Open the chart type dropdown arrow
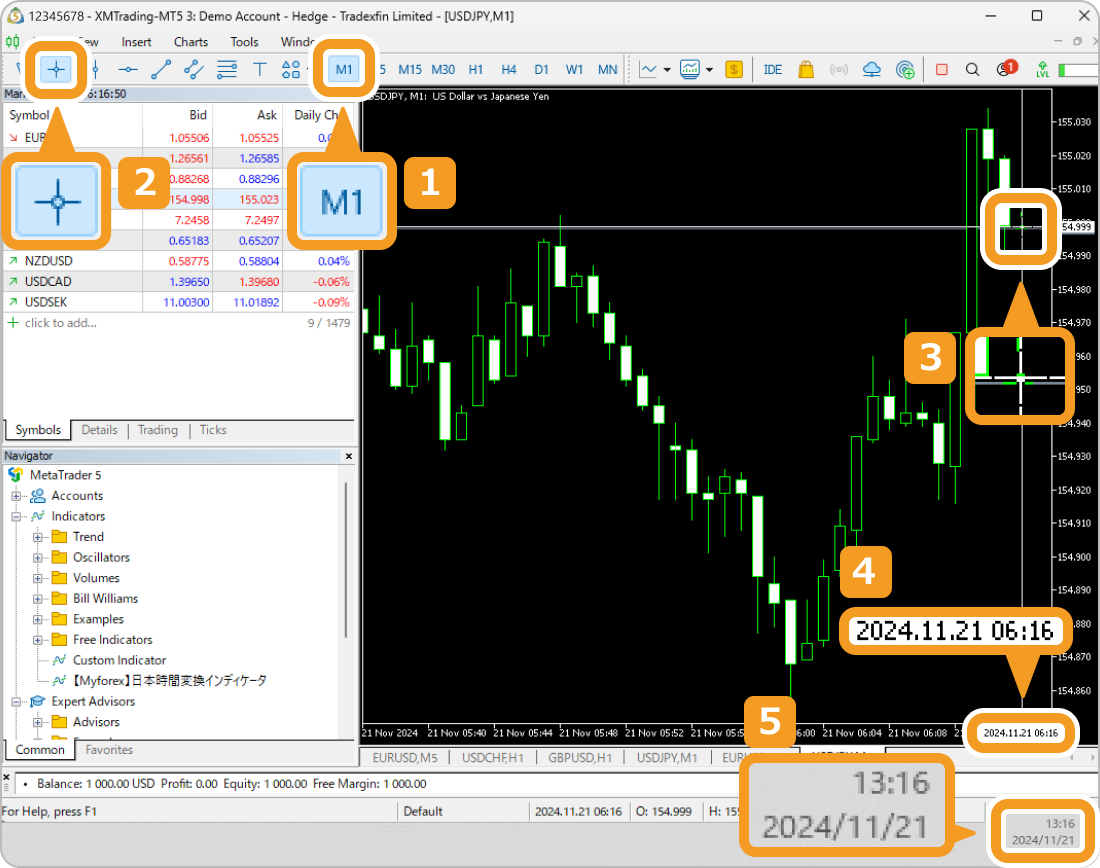 (666, 69)
